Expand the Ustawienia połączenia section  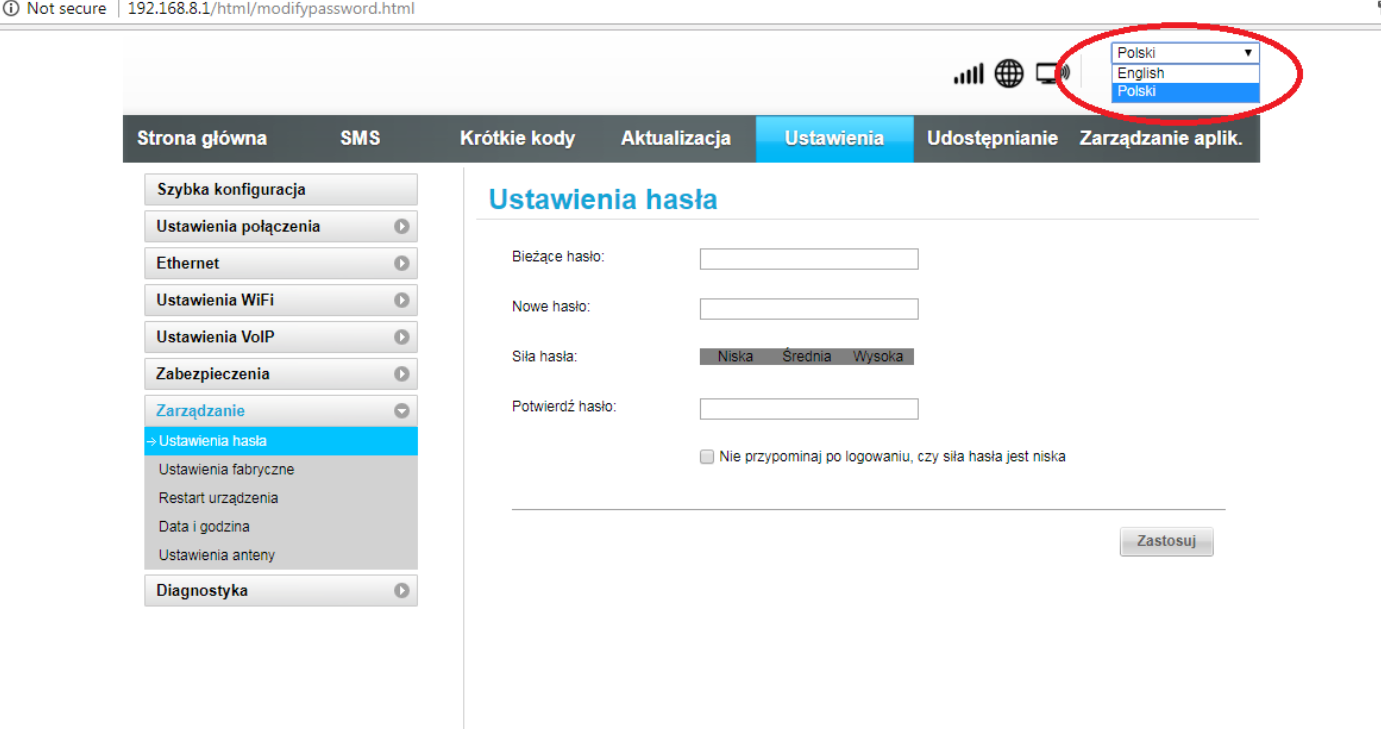coord(403,226)
